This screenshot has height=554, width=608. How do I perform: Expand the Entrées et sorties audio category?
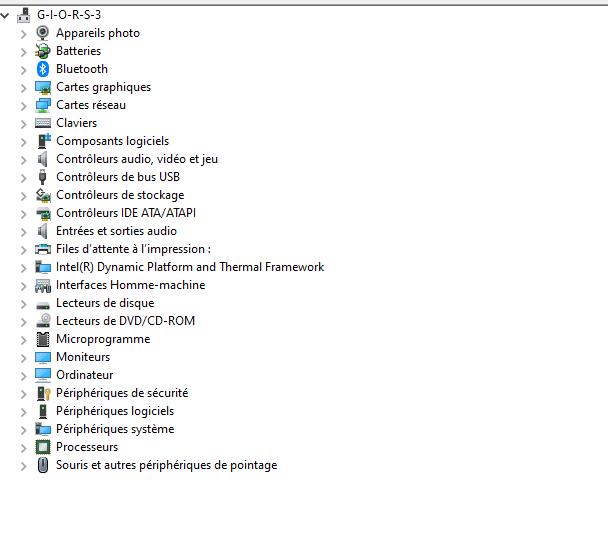click(x=24, y=232)
